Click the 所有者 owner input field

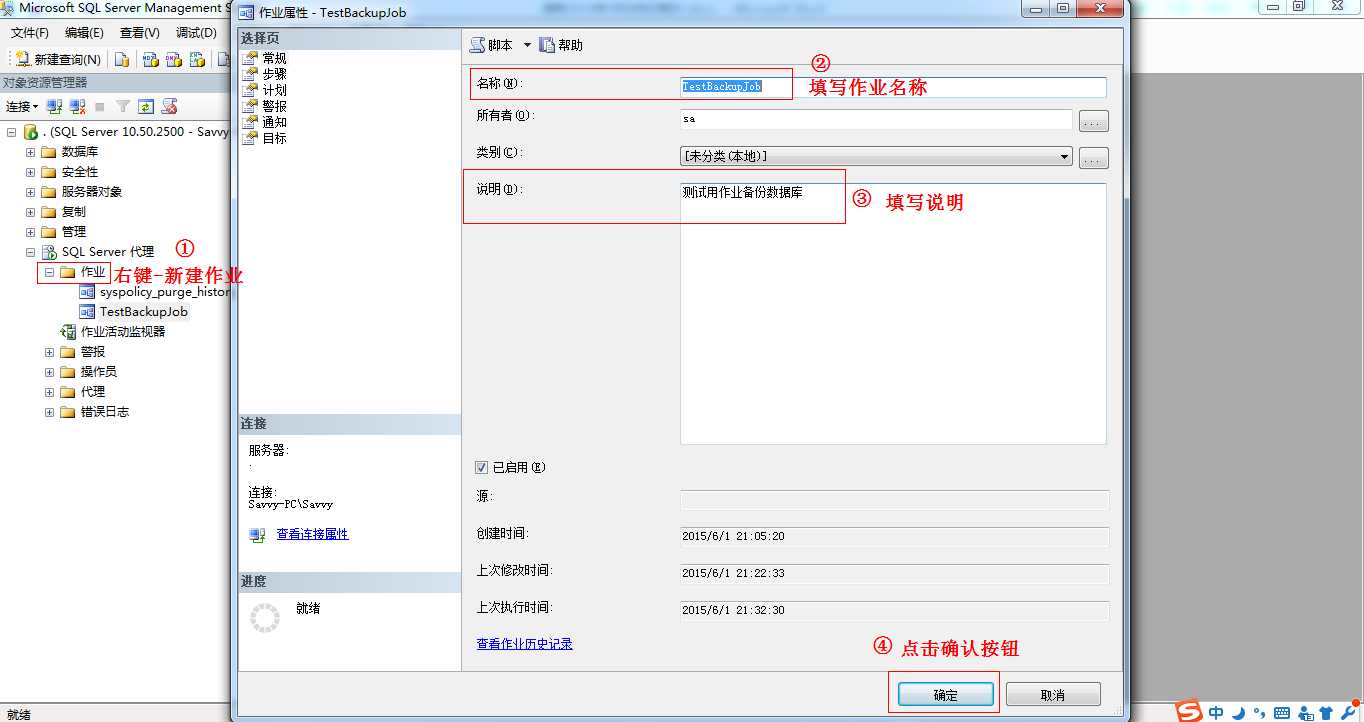[x=876, y=120]
